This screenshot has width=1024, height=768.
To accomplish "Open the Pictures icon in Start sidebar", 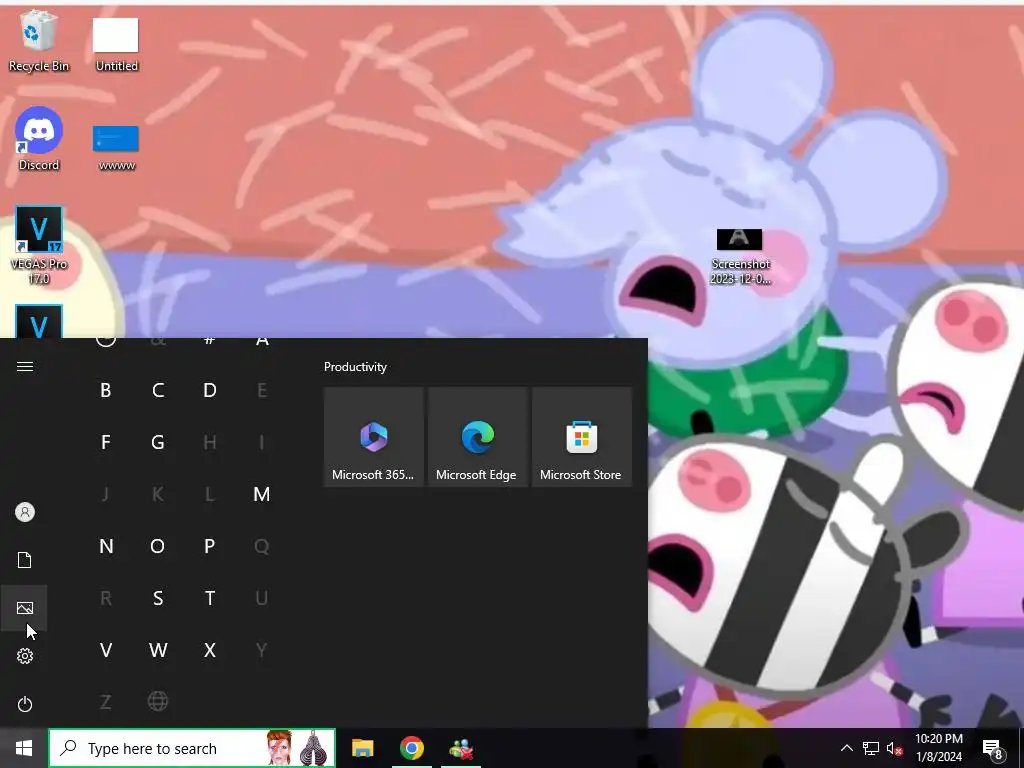I will pyautogui.click(x=25, y=608).
